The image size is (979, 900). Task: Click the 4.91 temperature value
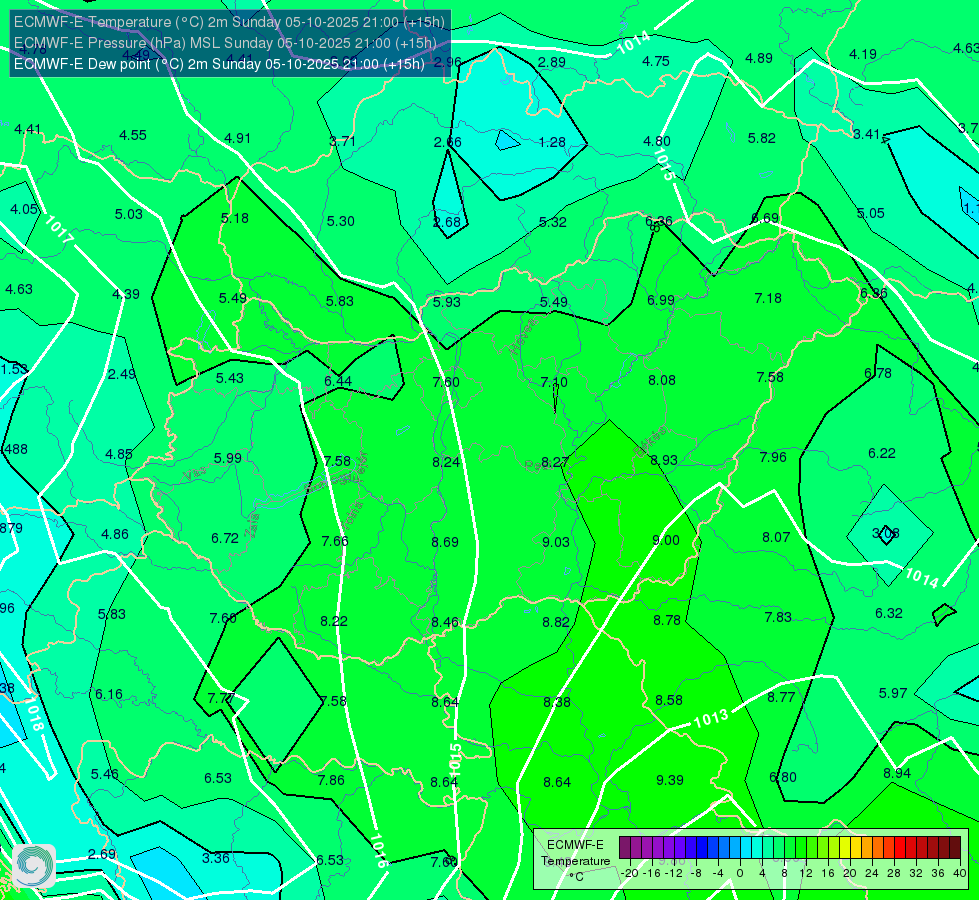point(237,139)
